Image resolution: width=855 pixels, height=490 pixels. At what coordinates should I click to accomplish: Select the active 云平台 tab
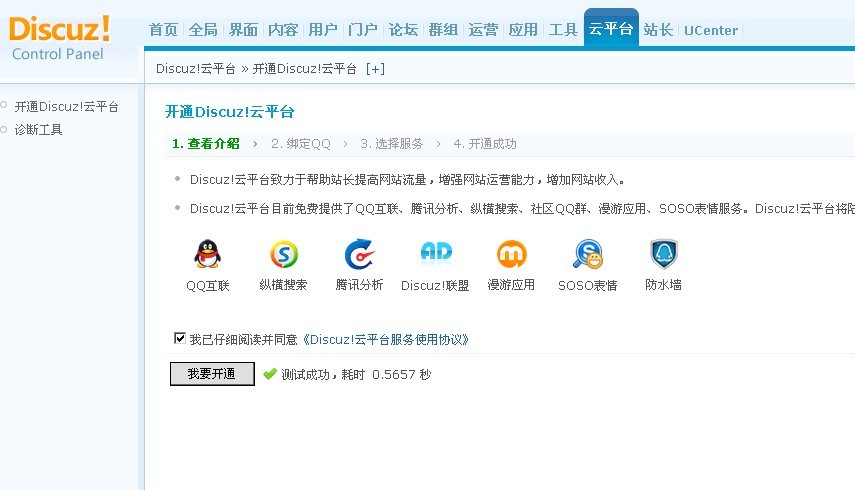point(611,28)
